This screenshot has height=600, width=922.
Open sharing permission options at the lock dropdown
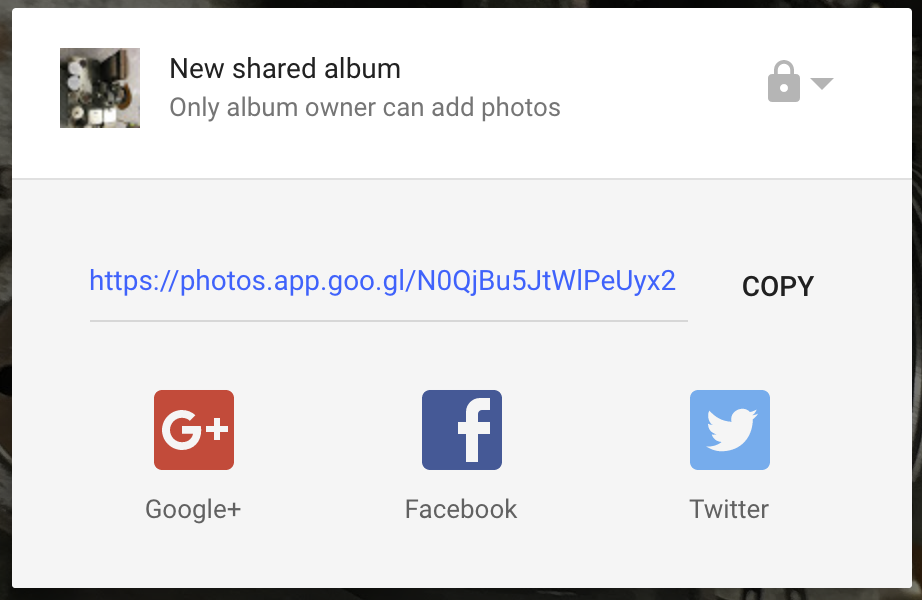point(800,82)
